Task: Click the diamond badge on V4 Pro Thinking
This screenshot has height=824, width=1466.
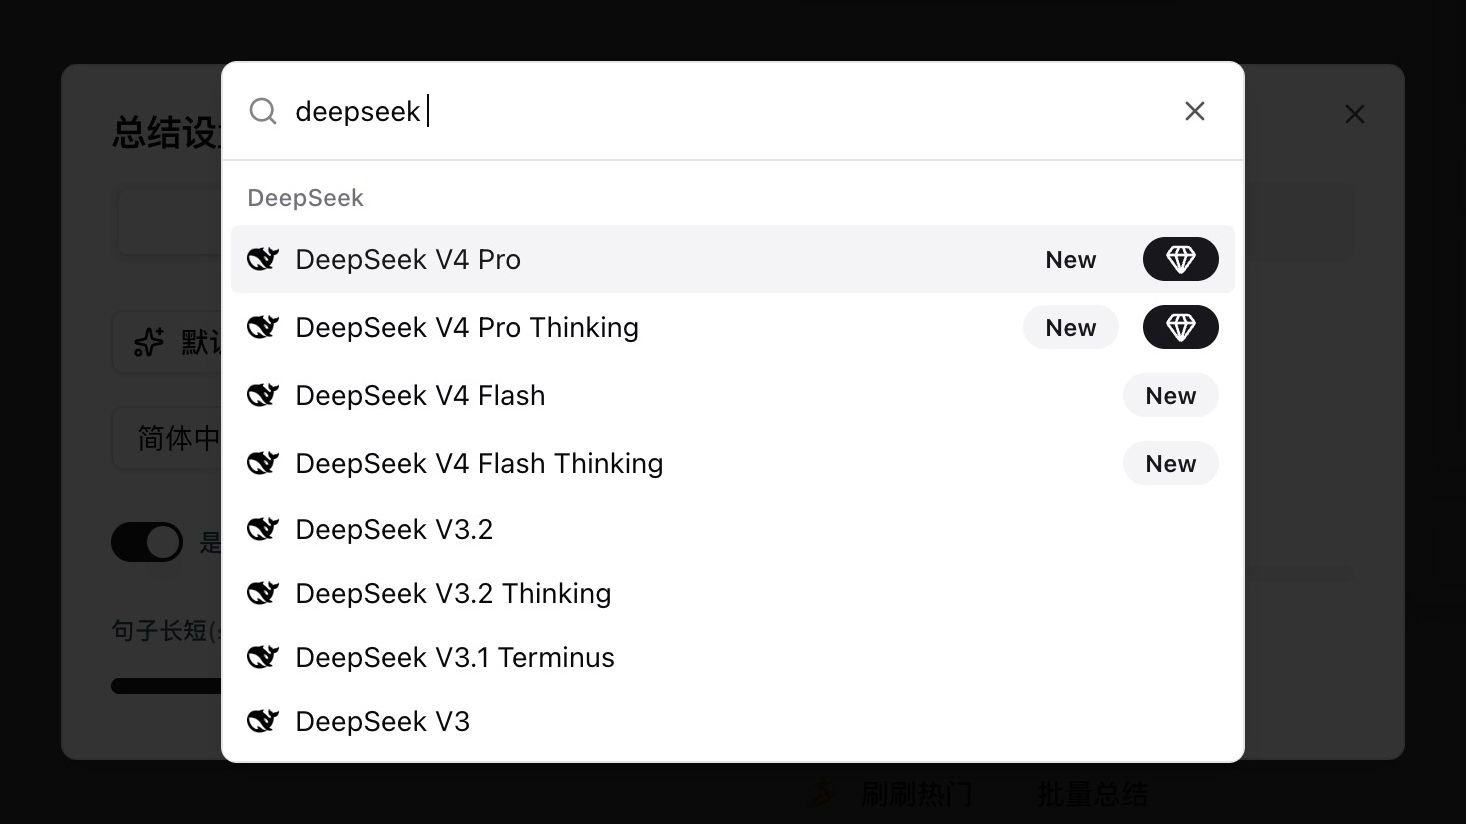Action: coord(1180,327)
